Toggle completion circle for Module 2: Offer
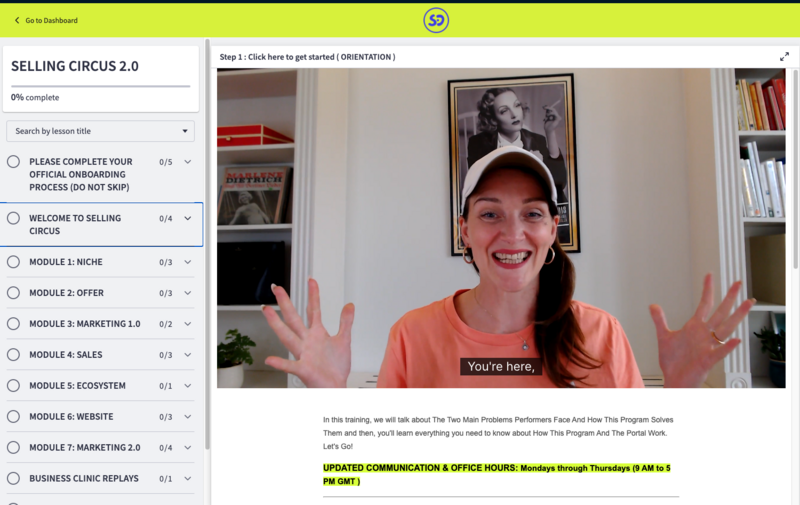Image resolution: width=800 pixels, height=505 pixels. pos(13,293)
